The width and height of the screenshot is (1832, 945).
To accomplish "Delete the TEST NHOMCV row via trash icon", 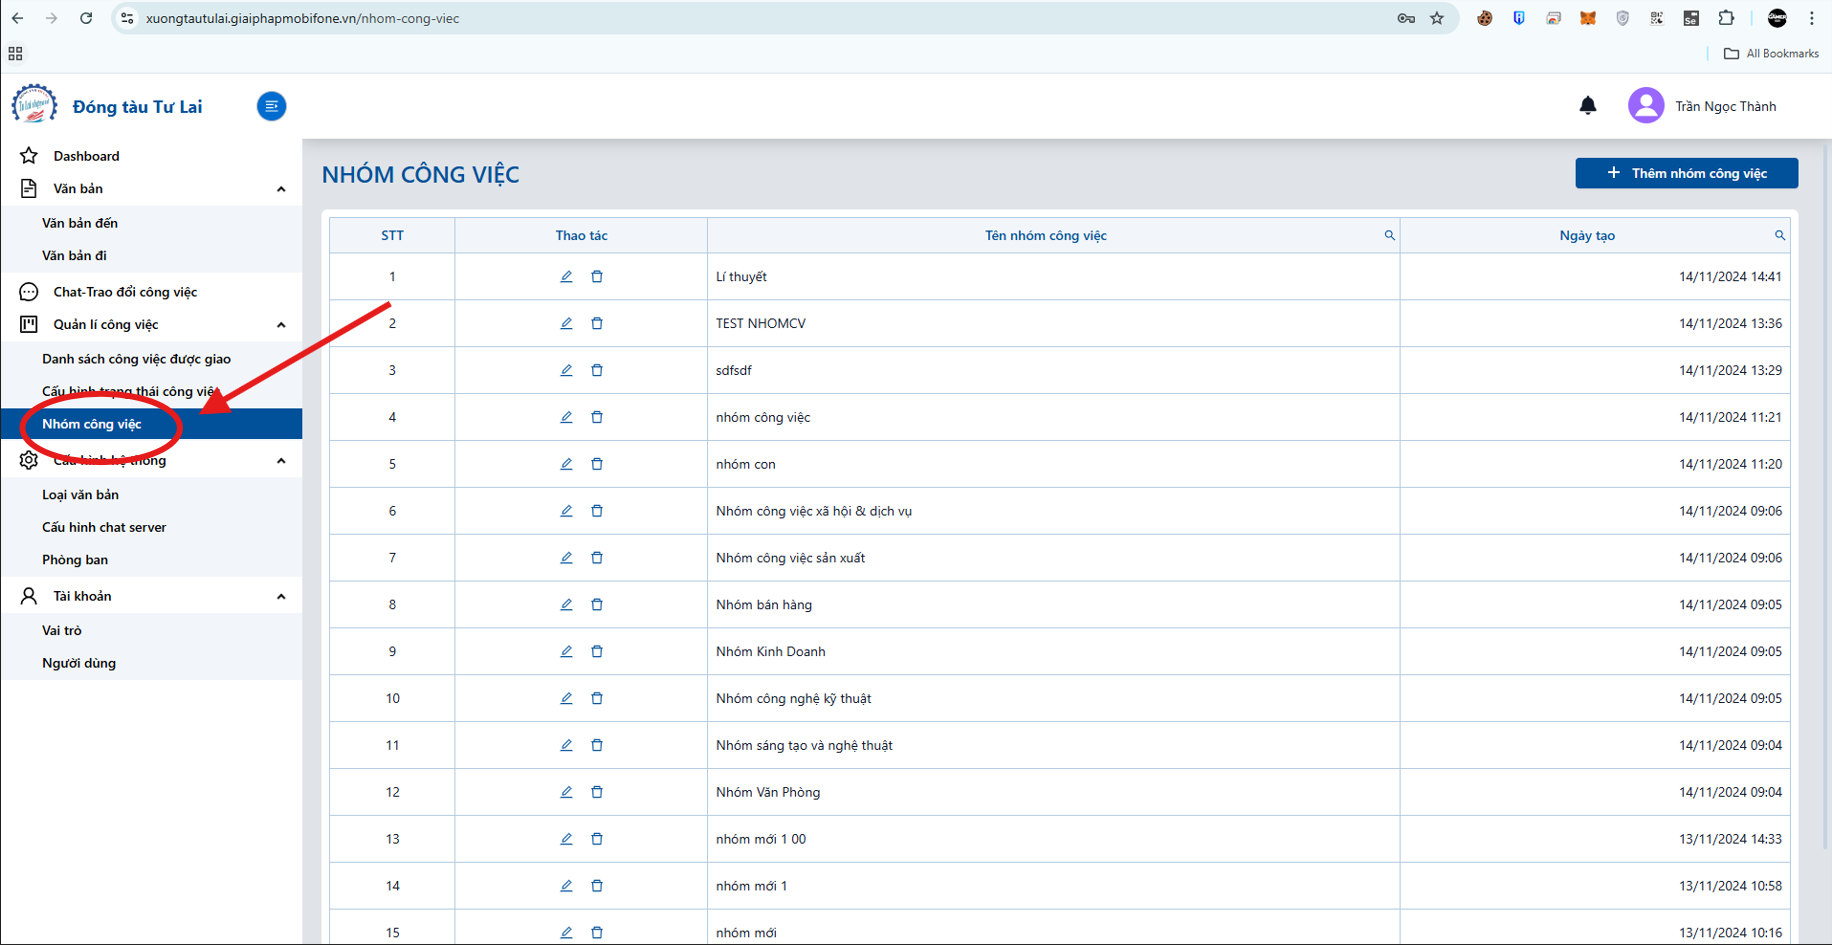I will pyautogui.click(x=597, y=324).
